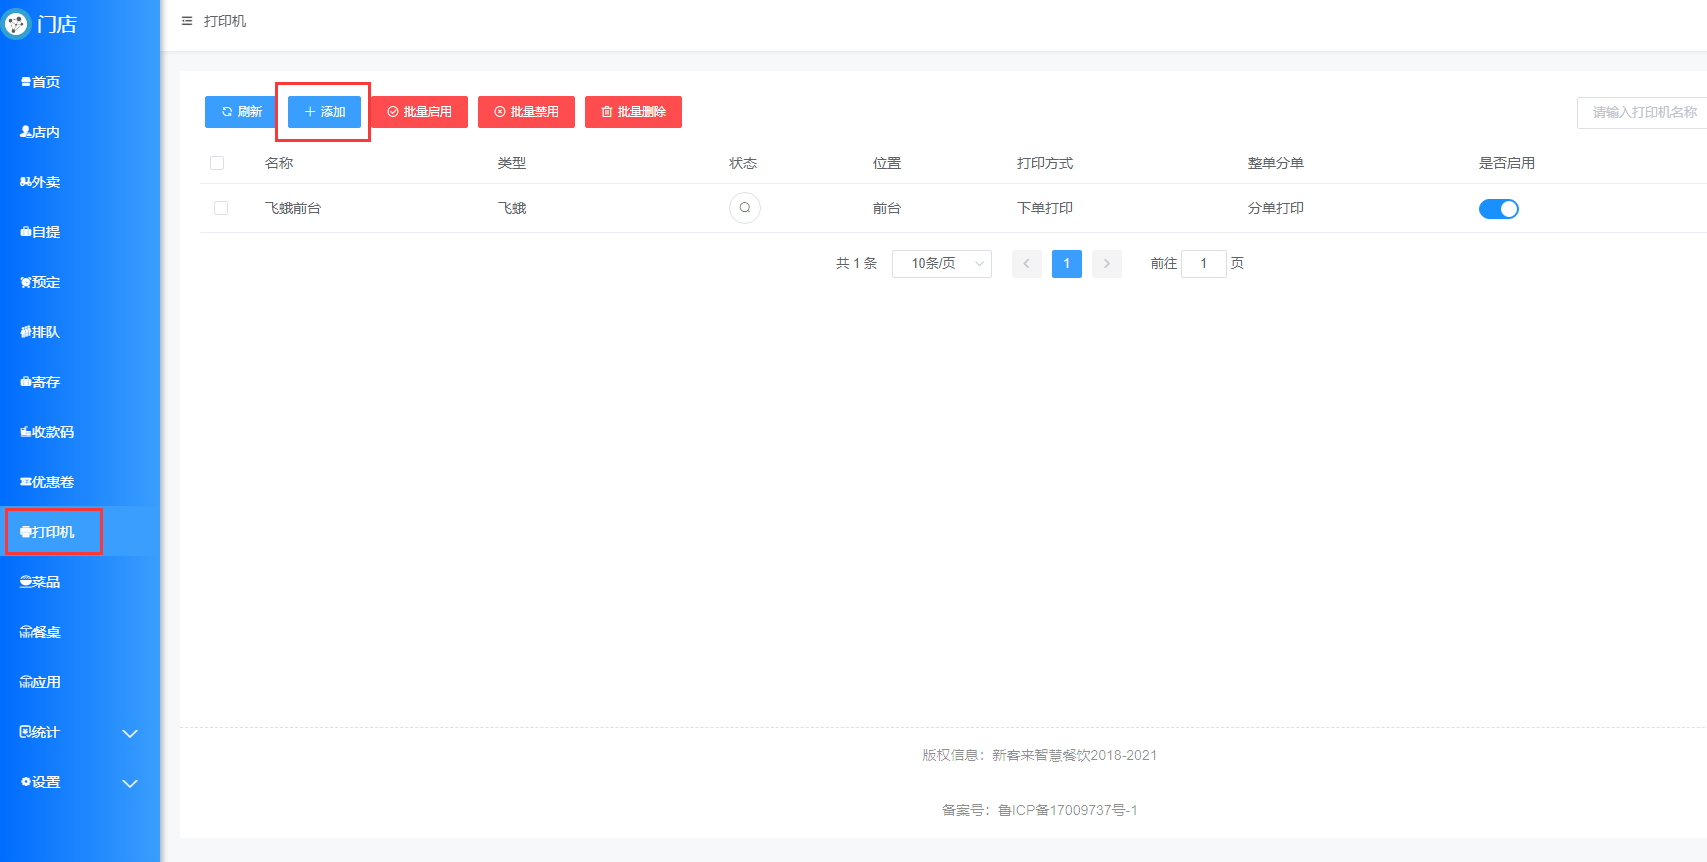The width and height of the screenshot is (1707, 862).
Task: Click the printer name search field
Action: [x=1642, y=112]
